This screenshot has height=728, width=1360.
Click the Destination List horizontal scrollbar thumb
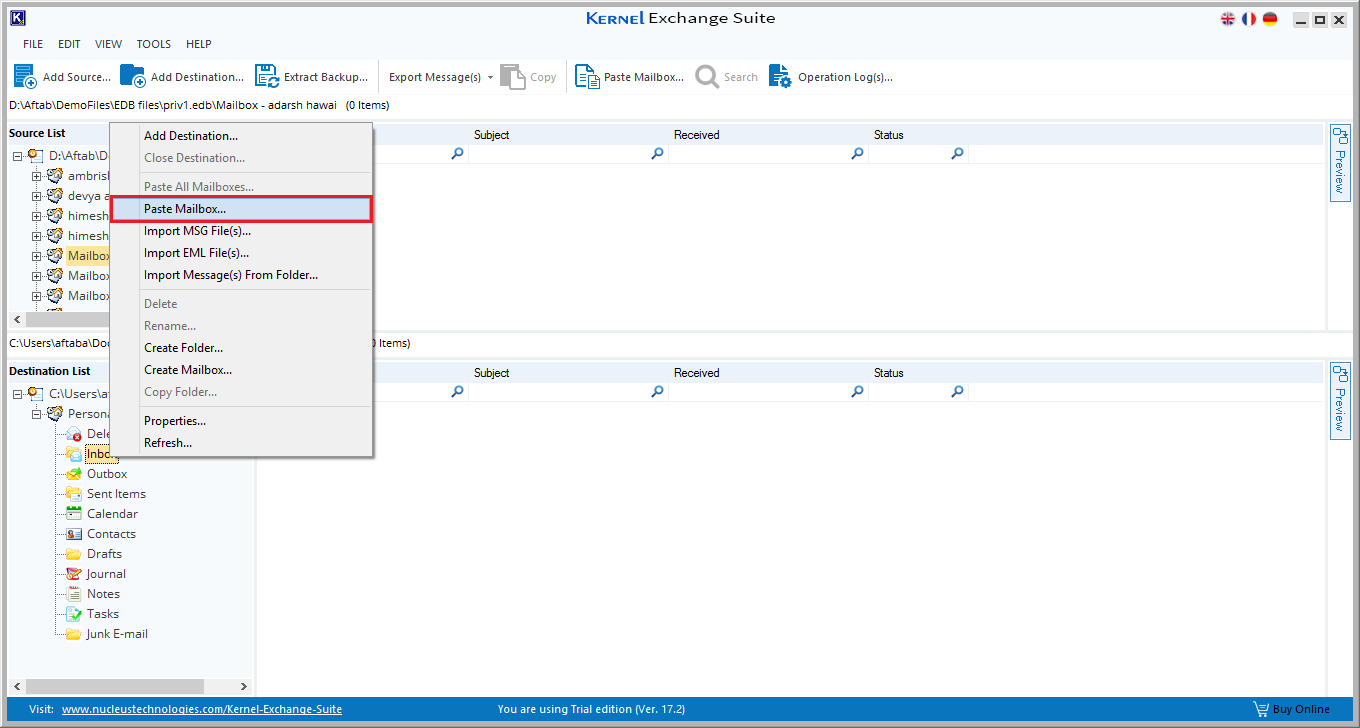pos(115,687)
